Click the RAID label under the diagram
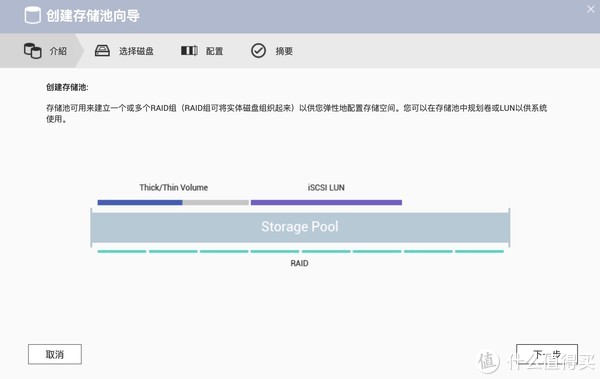 point(299,263)
